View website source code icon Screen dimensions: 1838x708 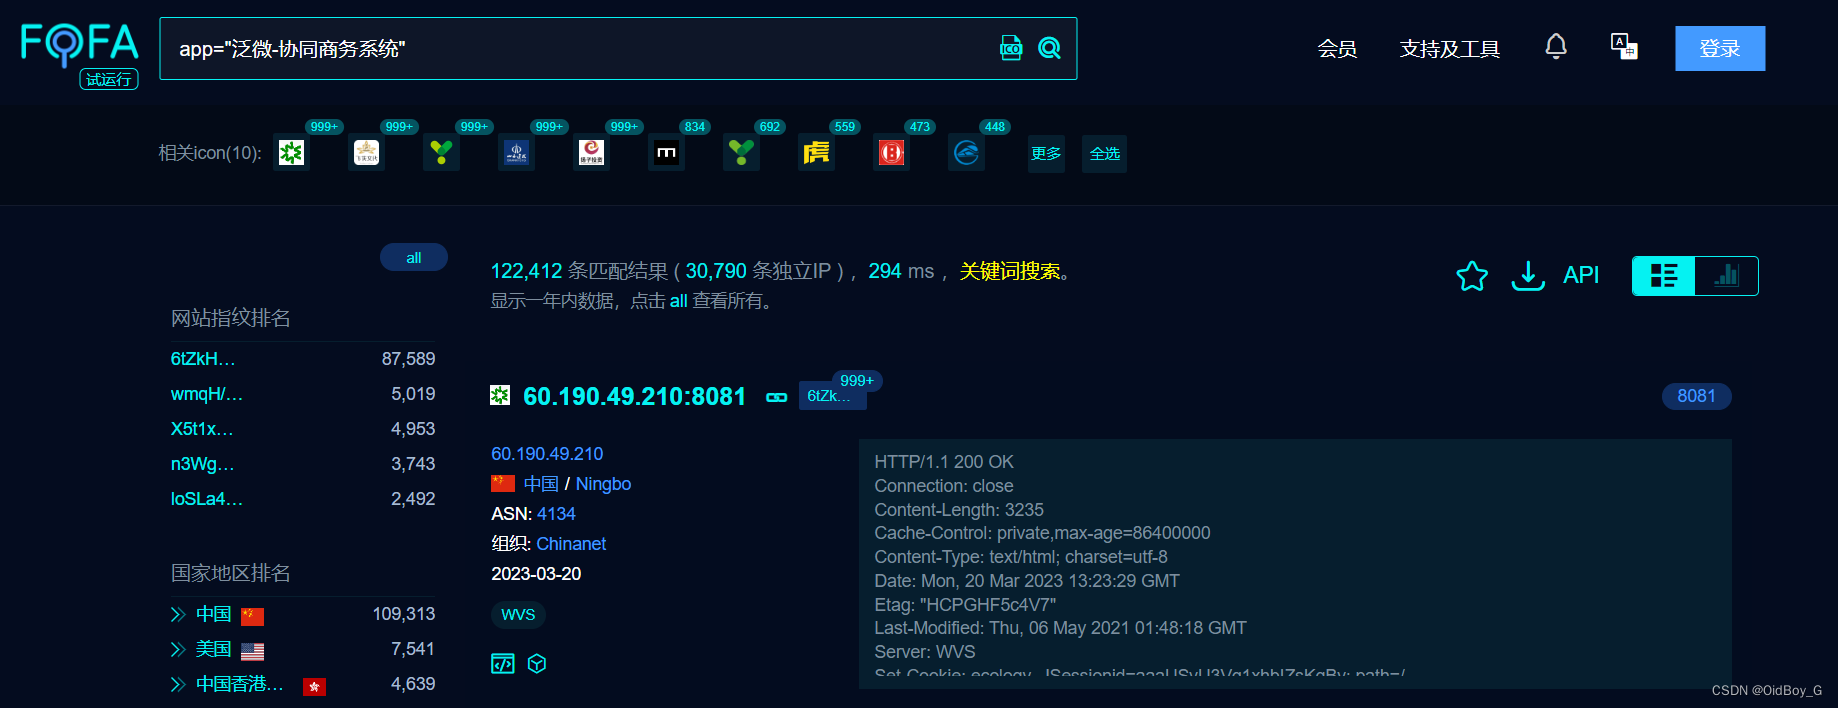pyautogui.click(x=502, y=664)
